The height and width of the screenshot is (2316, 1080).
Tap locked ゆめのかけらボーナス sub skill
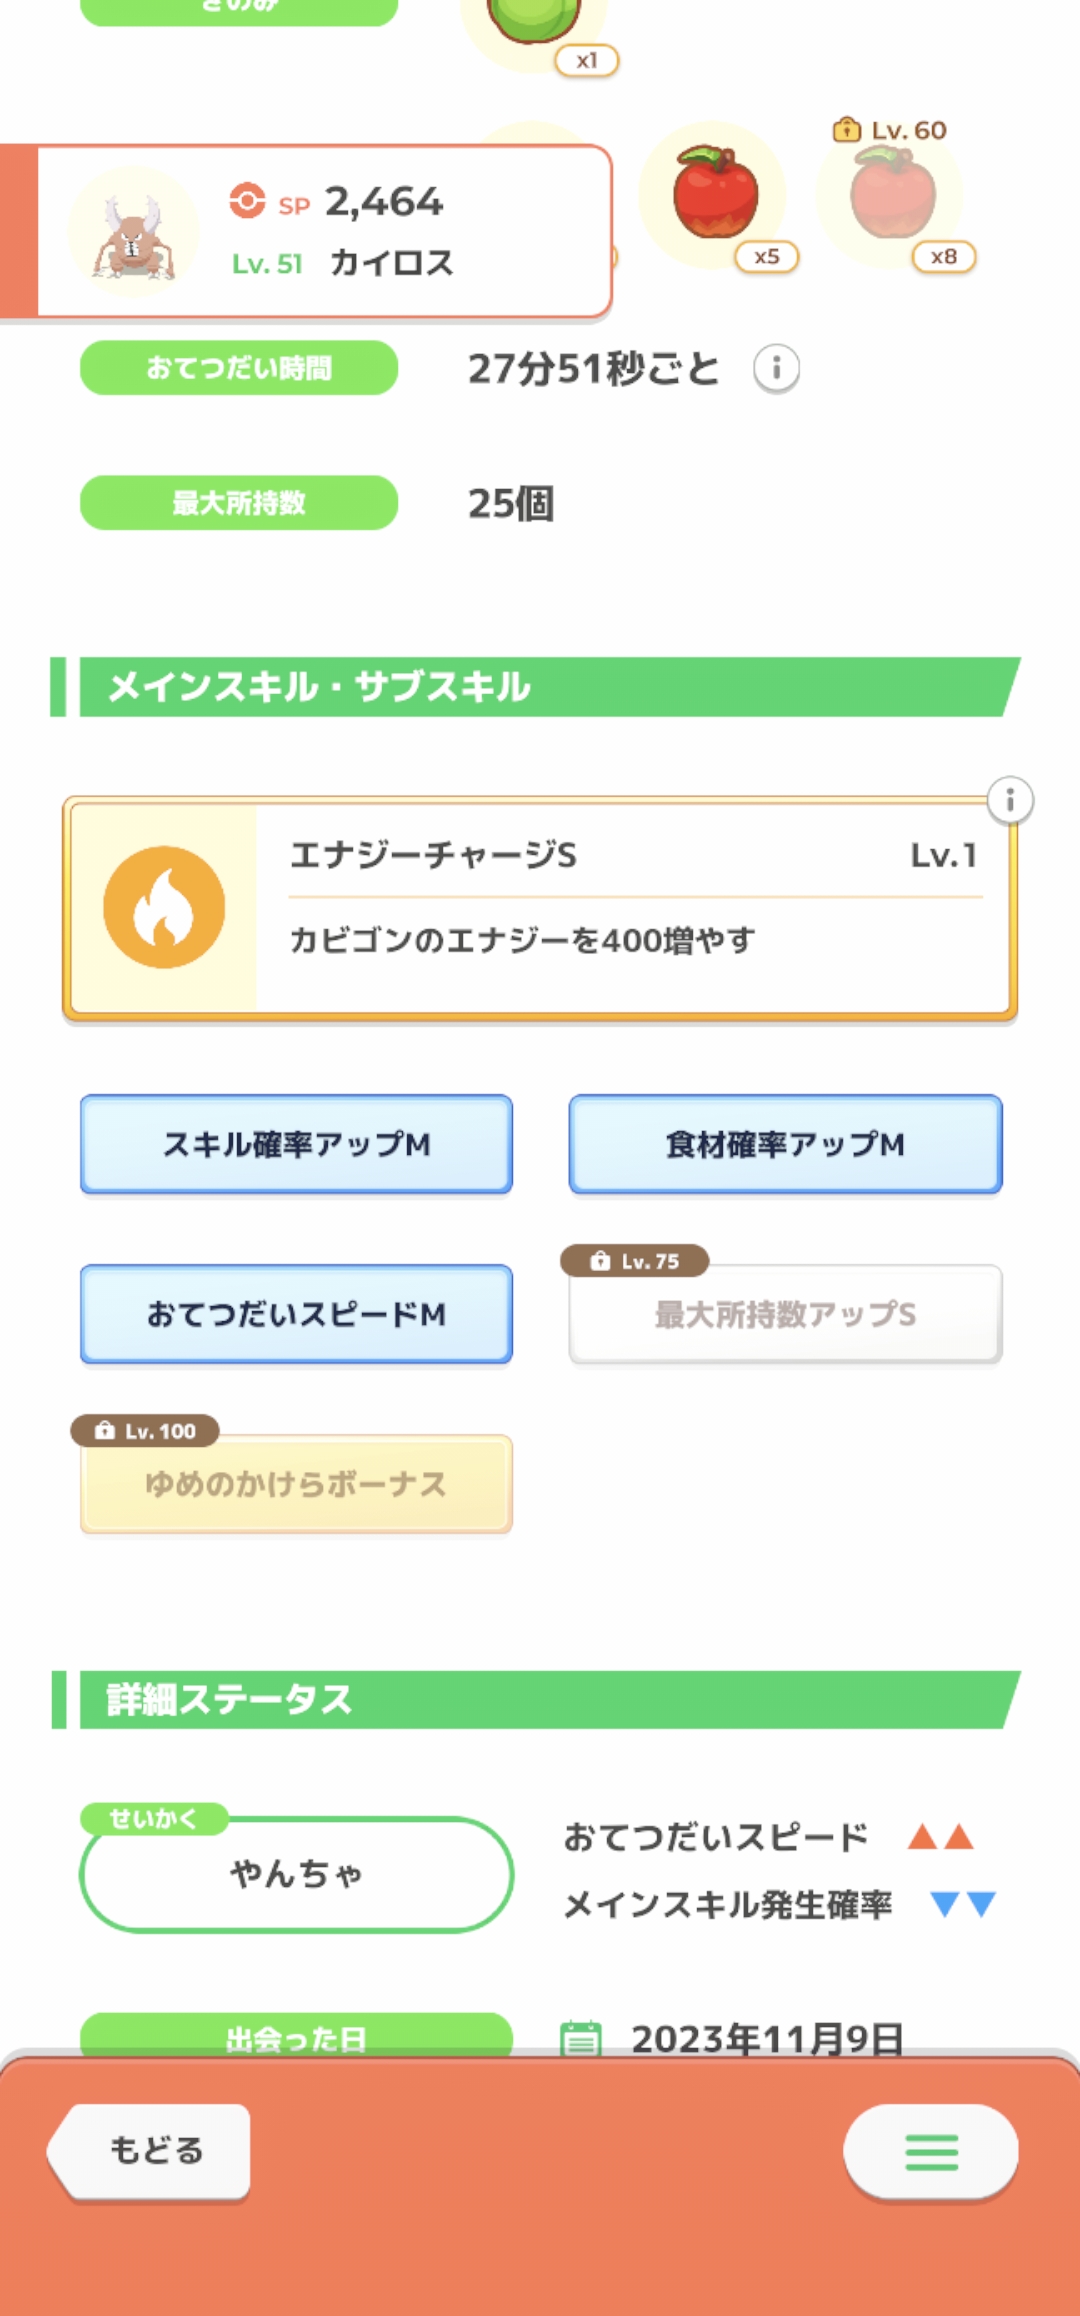click(x=296, y=1484)
